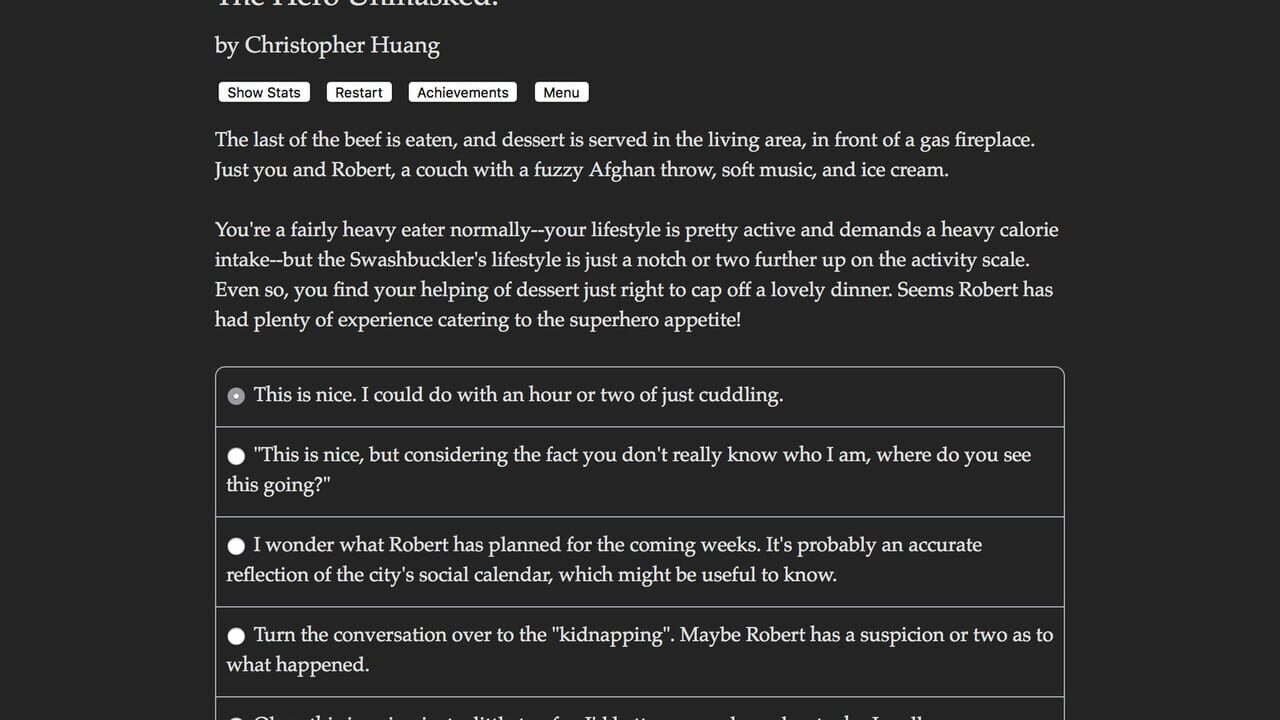Click the author line "by Christopher Huang"
The height and width of the screenshot is (720, 1280).
pyautogui.click(x=327, y=45)
